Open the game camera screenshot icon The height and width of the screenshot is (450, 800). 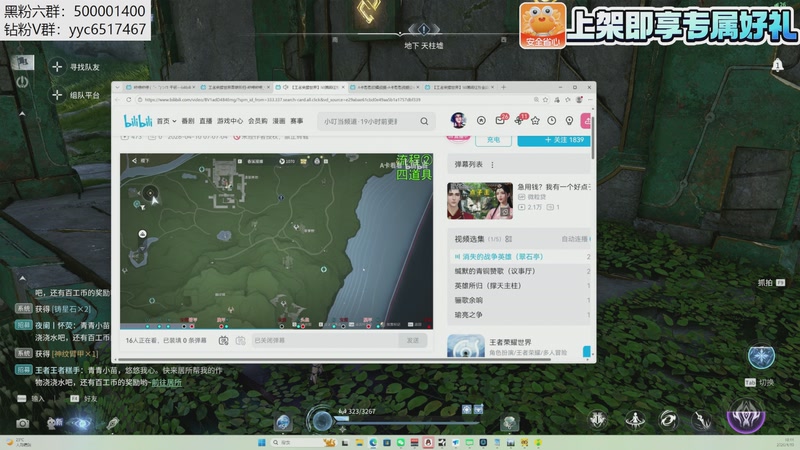pos(22,423)
